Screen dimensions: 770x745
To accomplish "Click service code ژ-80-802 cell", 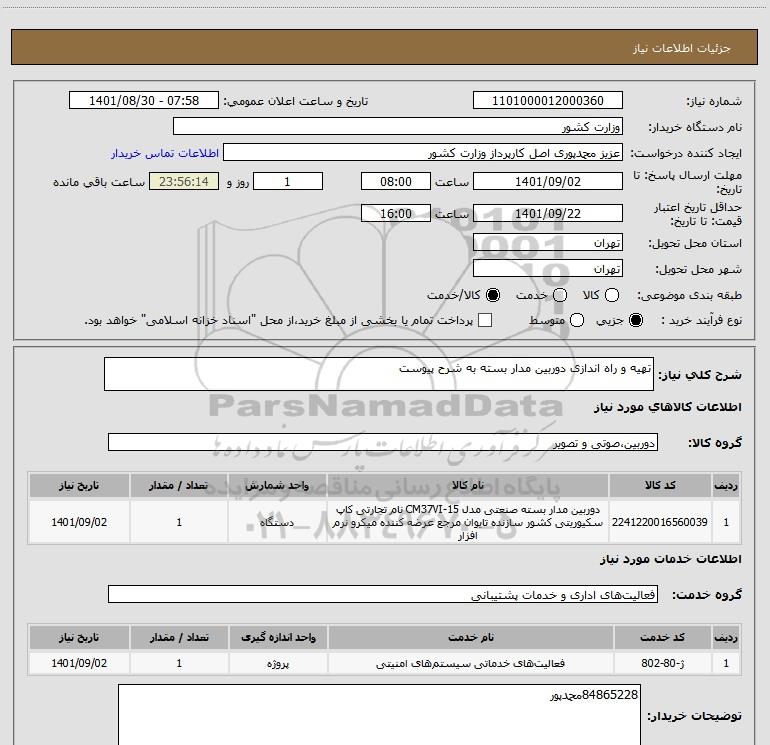I will [x=662, y=663].
